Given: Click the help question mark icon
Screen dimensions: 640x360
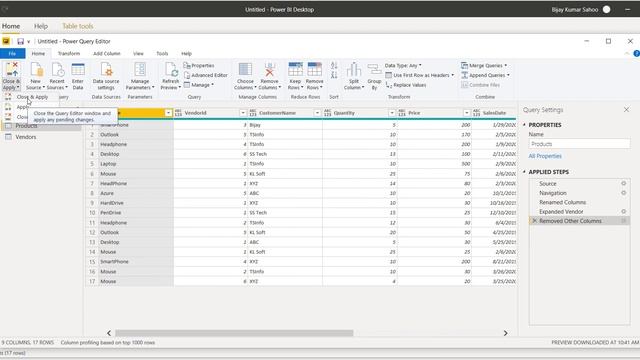Looking at the screenshot, I should (636, 53).
